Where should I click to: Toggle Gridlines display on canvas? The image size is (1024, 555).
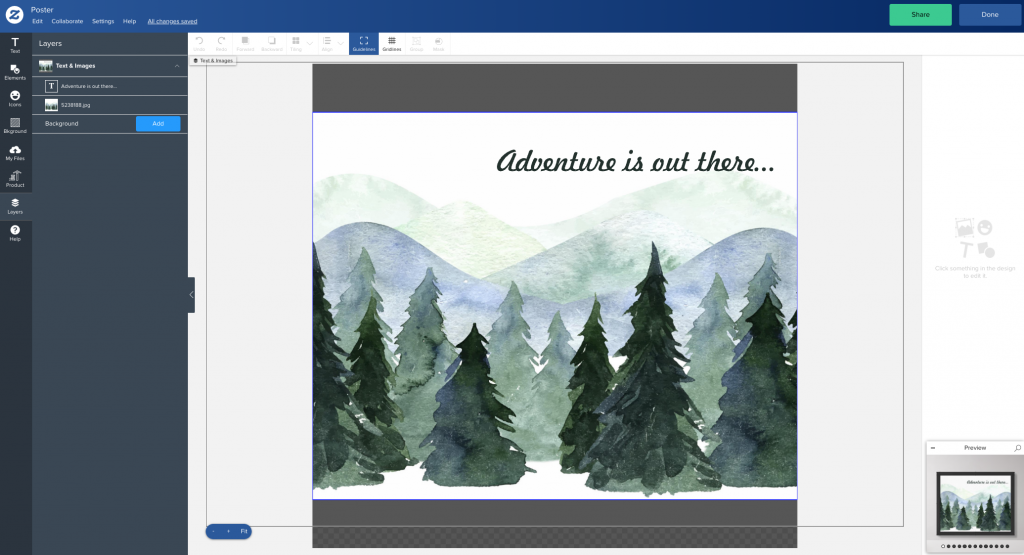(391, 43)
